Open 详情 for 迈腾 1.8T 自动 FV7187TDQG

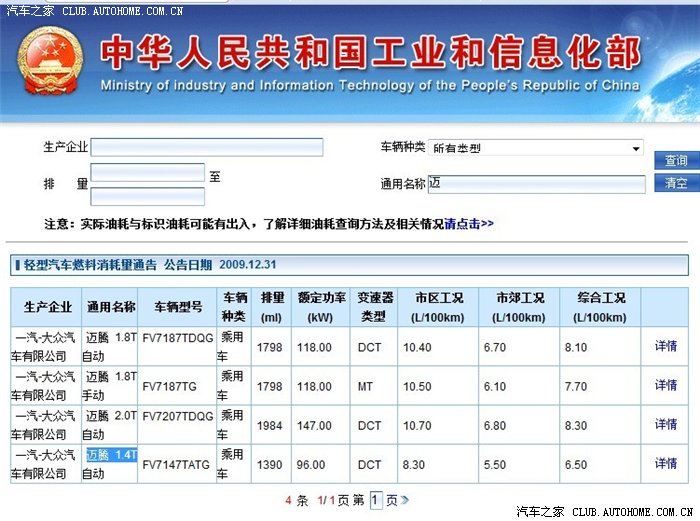[x=666, y=346]
